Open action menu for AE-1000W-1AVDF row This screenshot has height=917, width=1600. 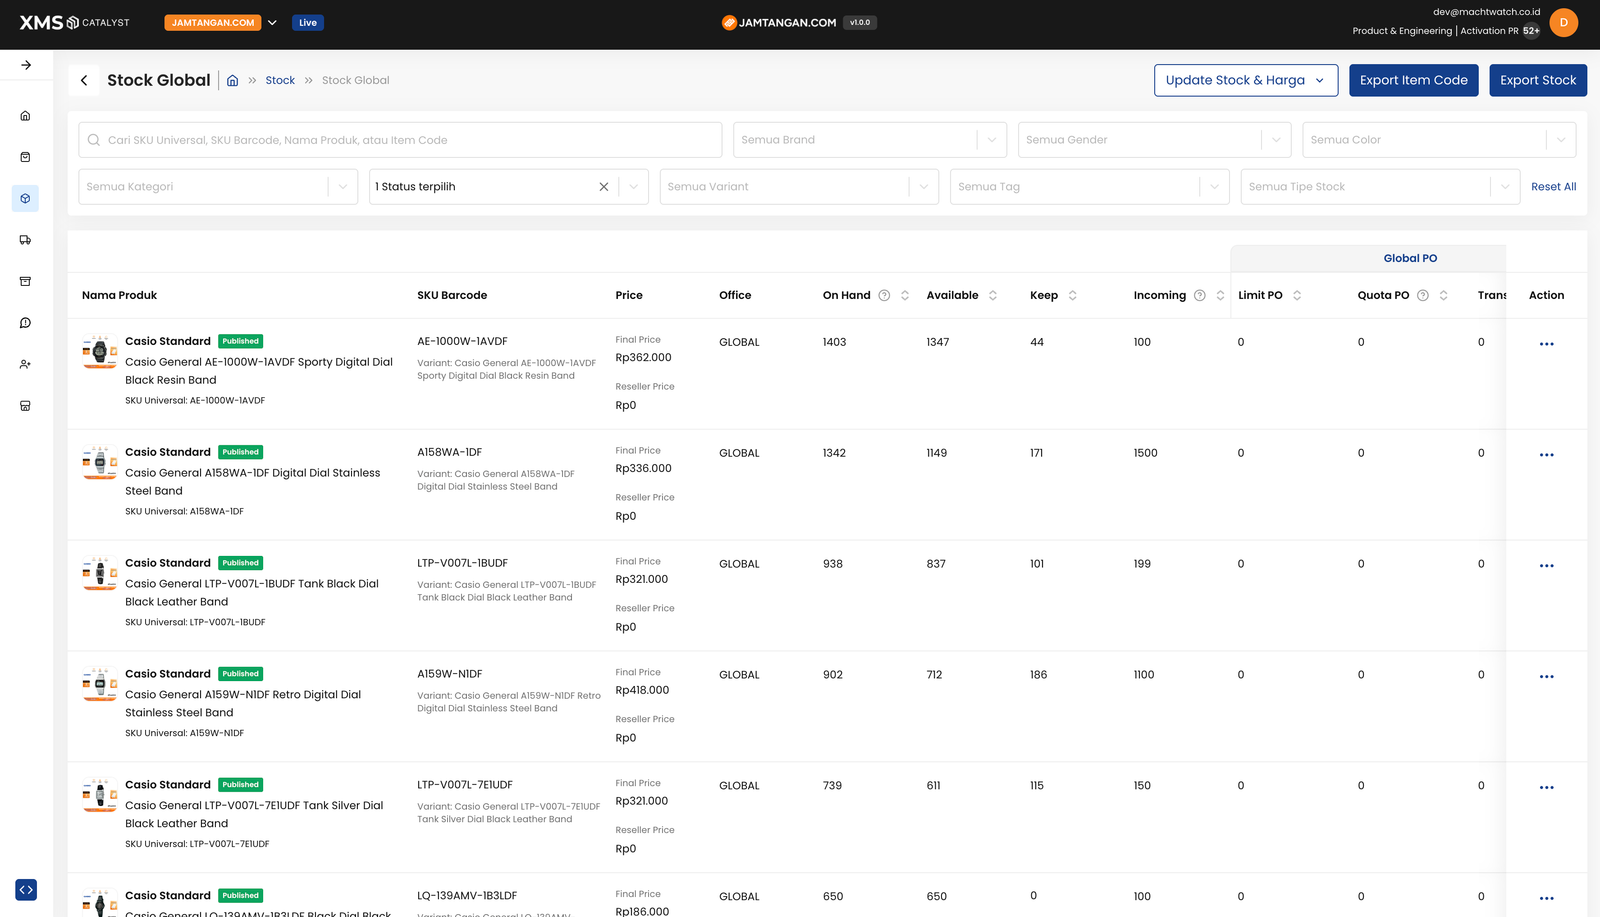click(1547, 344)
